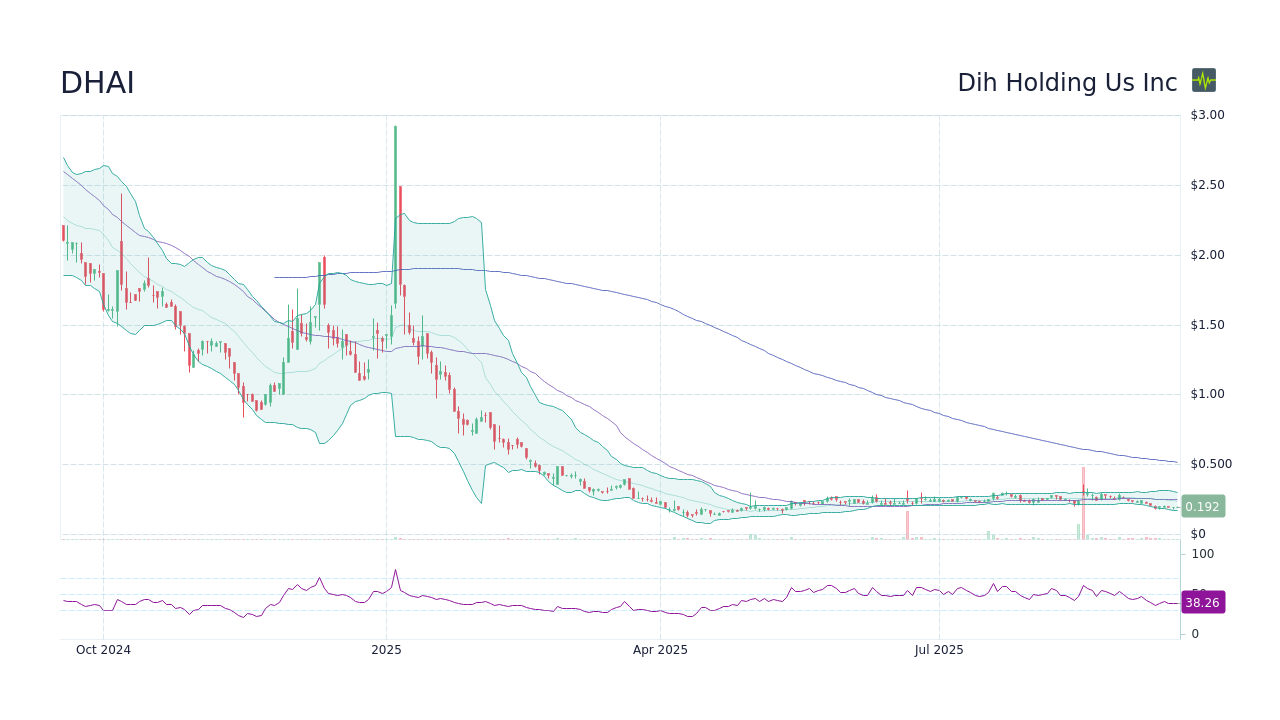The image size is (1280, 720).
Task: Click the Jul 2025 date axis label
Action: tap(939, 650)
